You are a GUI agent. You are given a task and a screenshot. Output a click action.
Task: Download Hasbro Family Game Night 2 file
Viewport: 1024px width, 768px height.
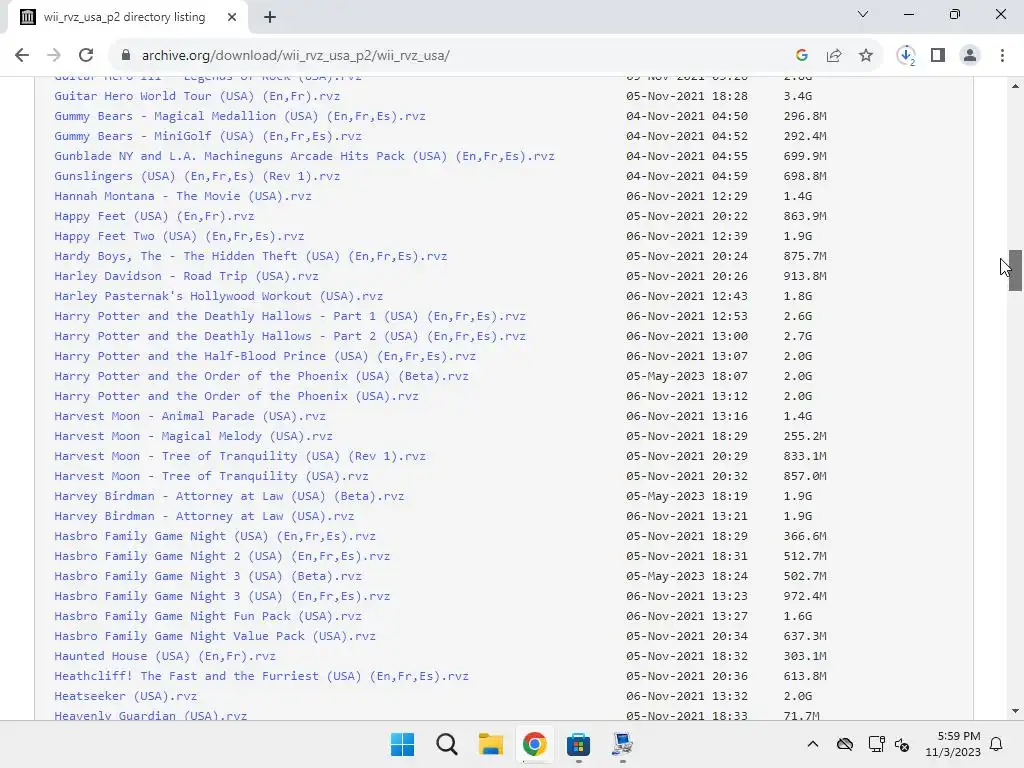click(x=222, y=556)
